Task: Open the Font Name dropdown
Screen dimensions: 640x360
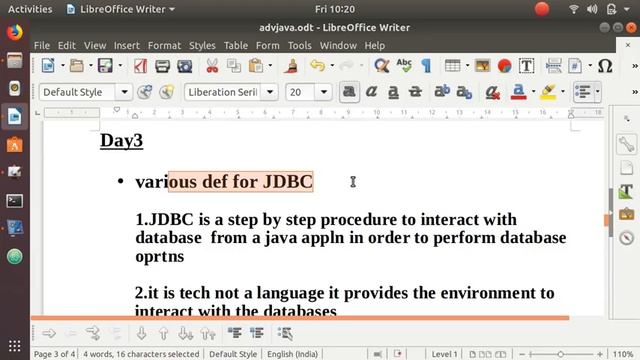Action: tap(270, 92)
